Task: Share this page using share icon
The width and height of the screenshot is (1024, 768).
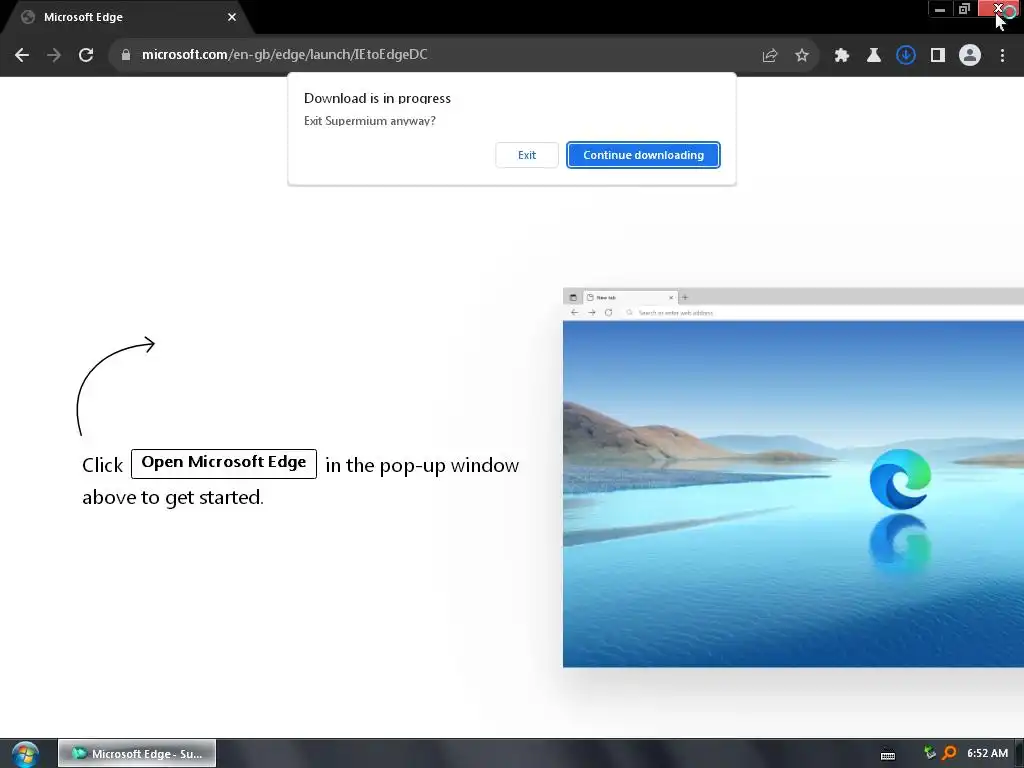Action: pyautogui.click(x=770, y=56)
